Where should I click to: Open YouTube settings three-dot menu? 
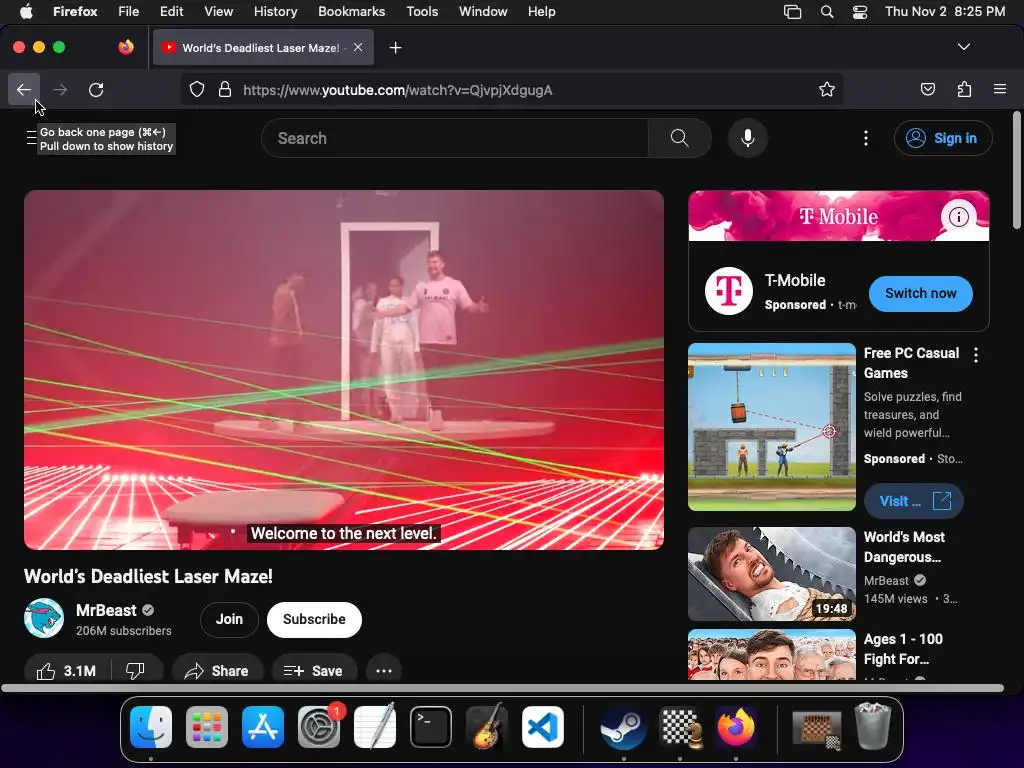866,138
